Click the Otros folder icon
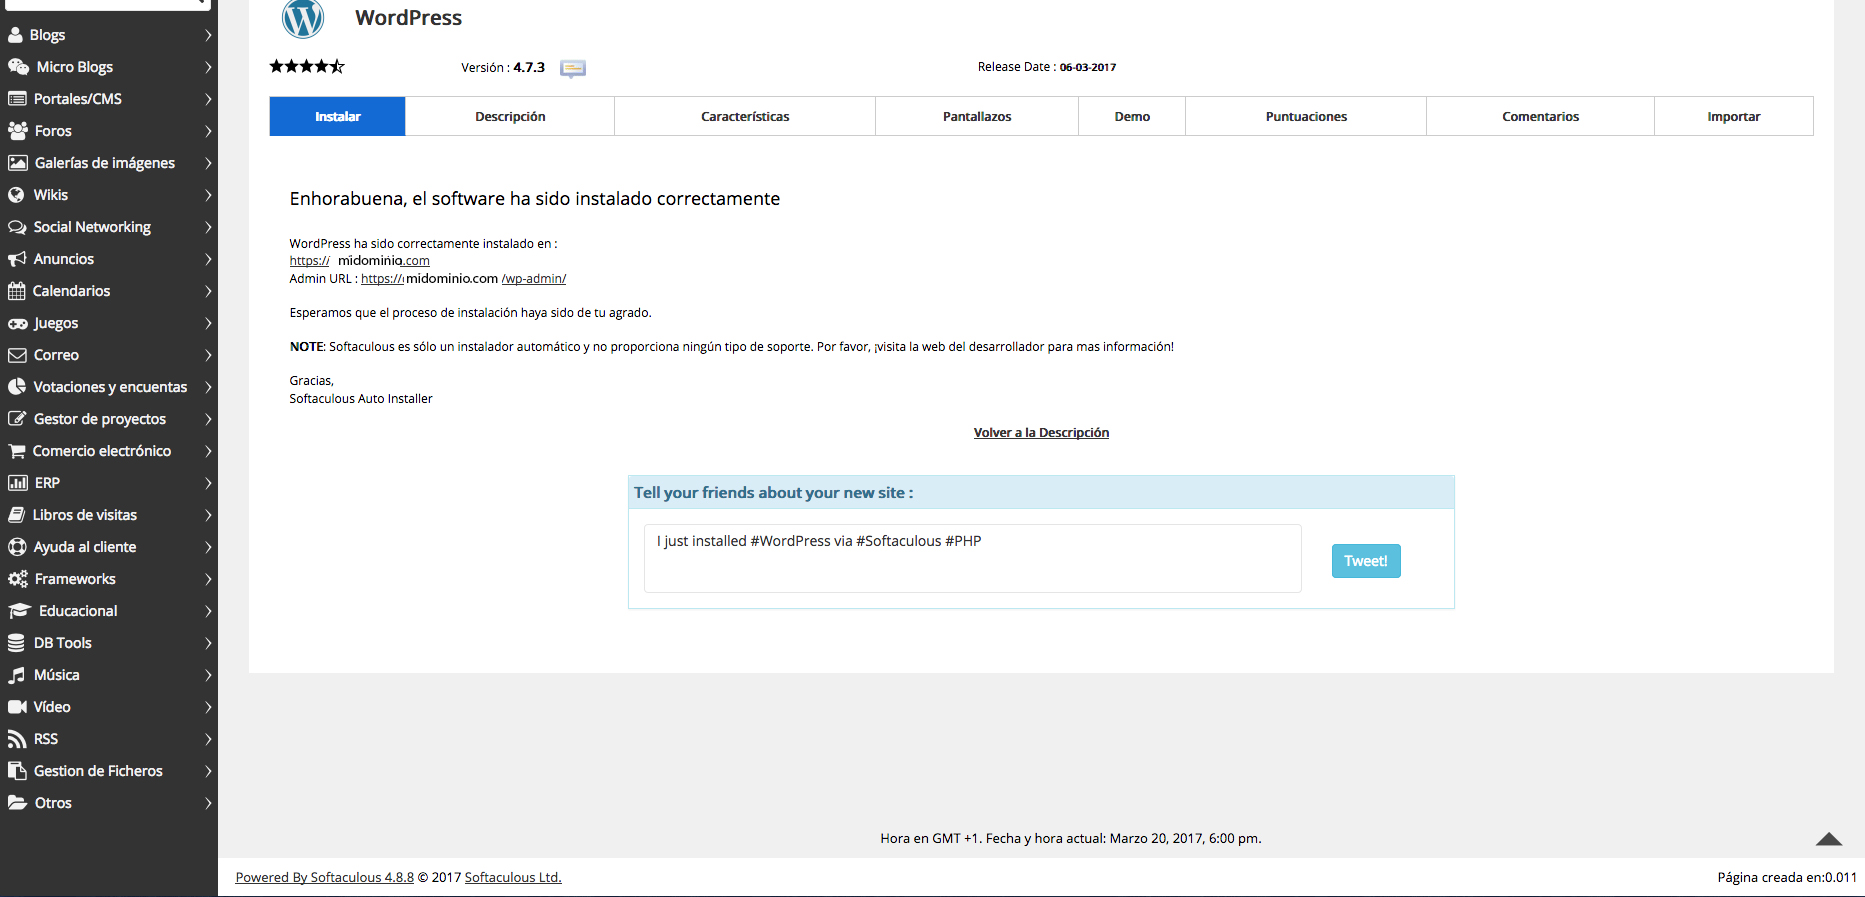Image resolution: width=1865 pixels, height=897 pixels. pyautogui.click(x=17, y=803)
